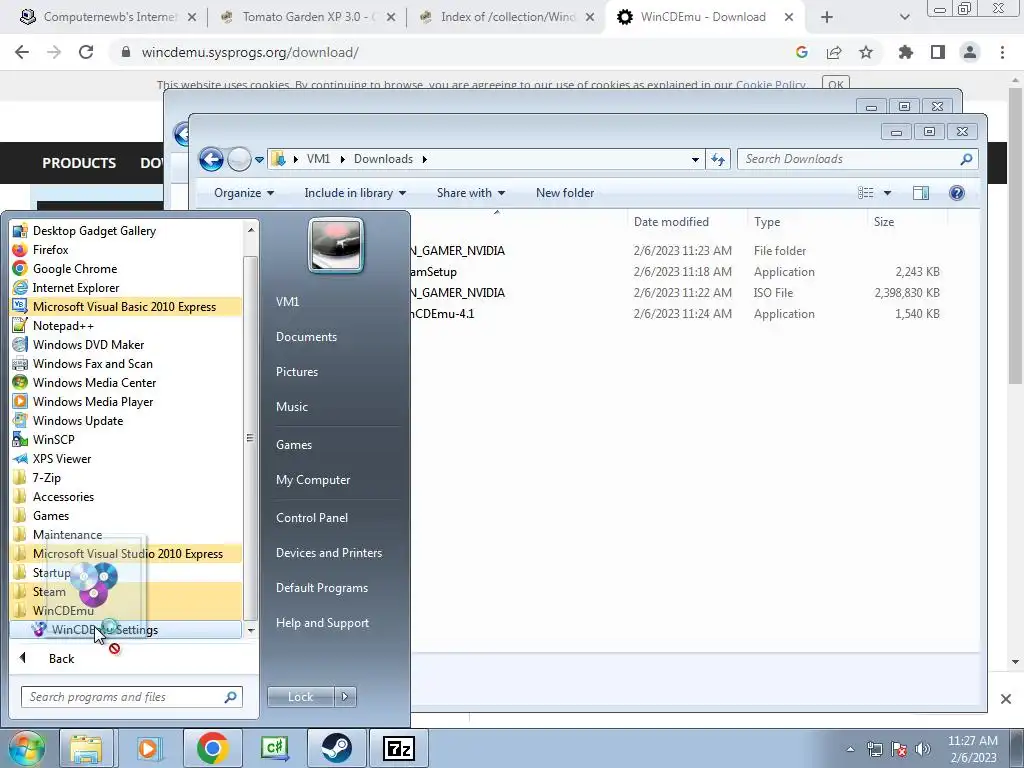Open Control Panel from Start menu

312,518
